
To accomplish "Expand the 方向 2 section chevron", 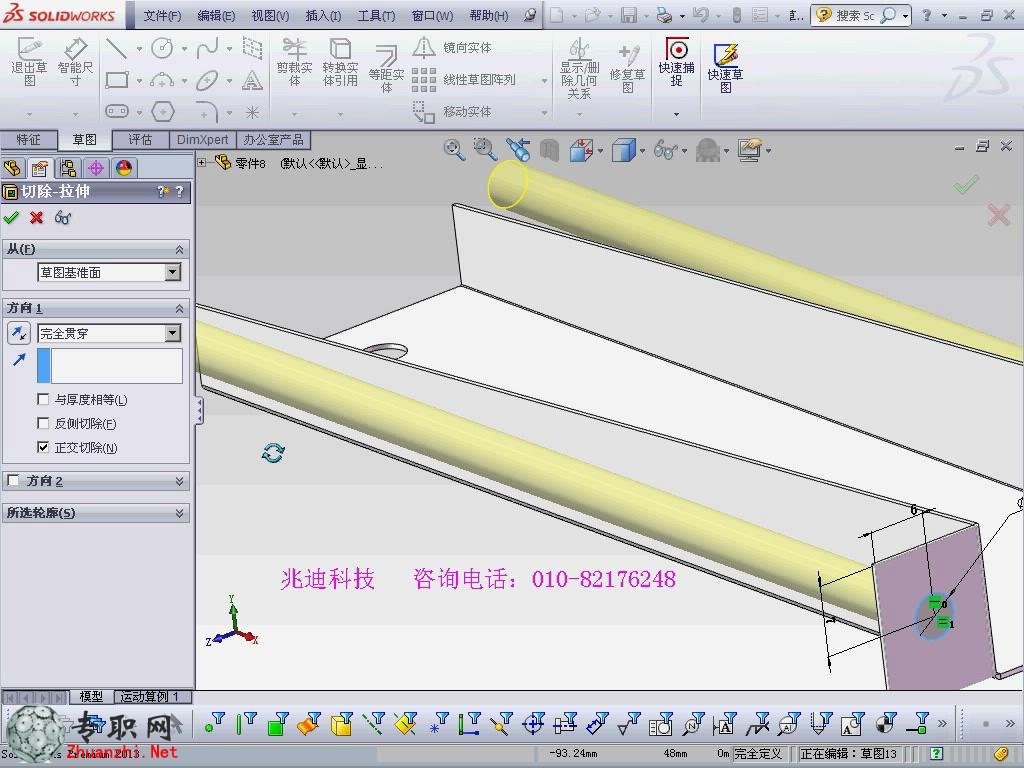I will 179,481.
